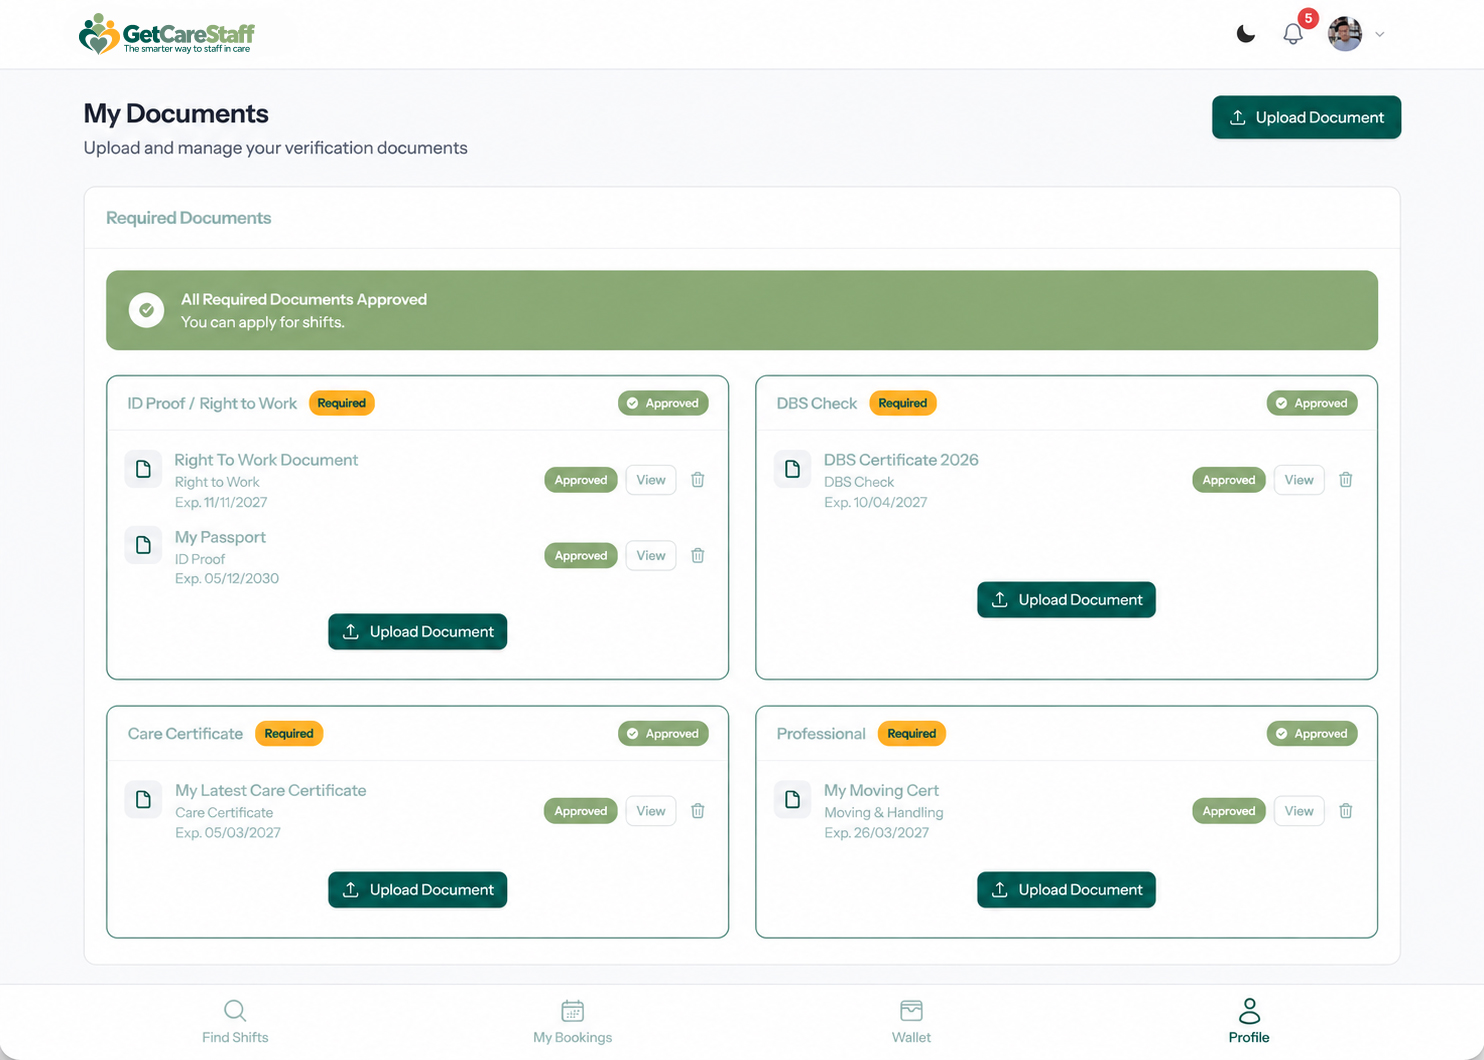Click 'Right To Work Document' title
1484x1060 pixels.
266,460
